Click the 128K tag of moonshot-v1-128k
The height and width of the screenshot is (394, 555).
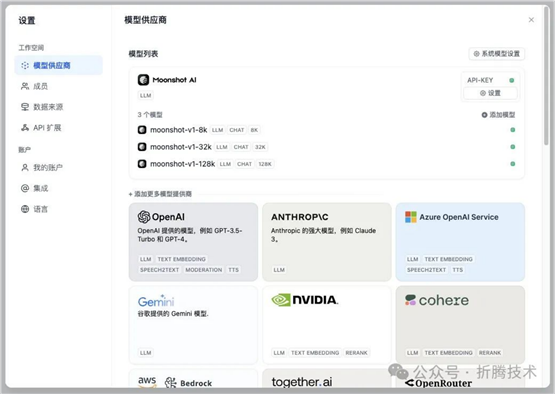(x=265, y=164)
